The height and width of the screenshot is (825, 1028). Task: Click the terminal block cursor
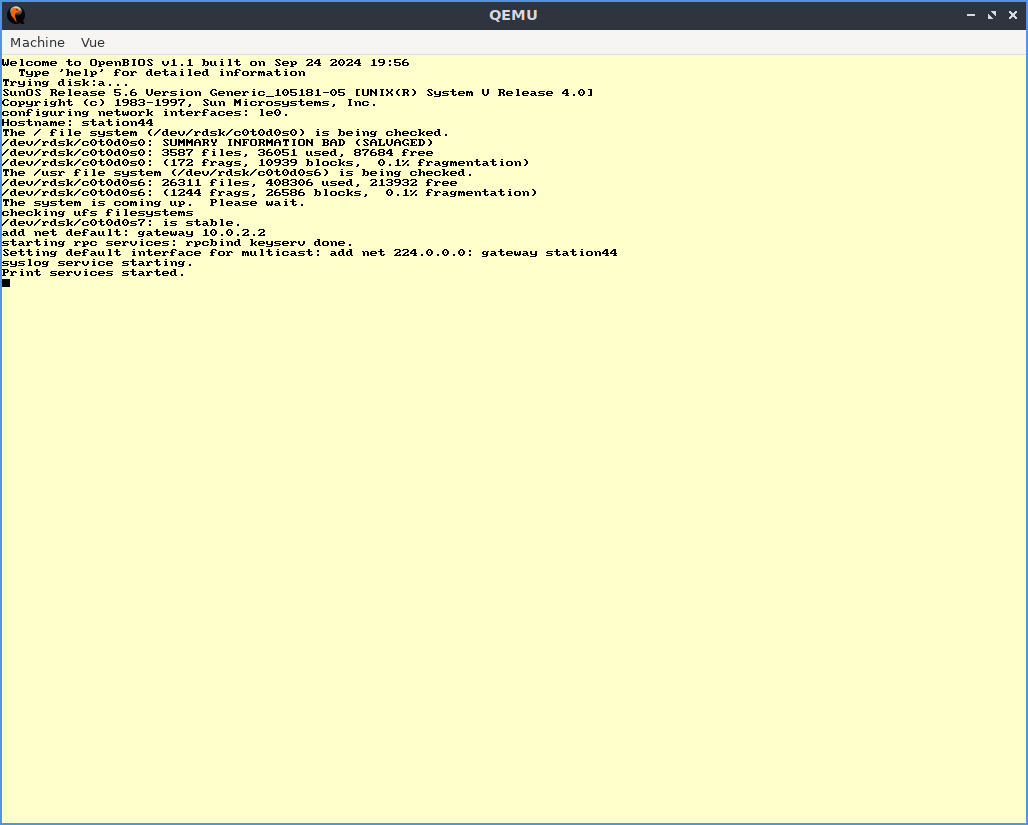pyautogui.click(x=6, y=283)
